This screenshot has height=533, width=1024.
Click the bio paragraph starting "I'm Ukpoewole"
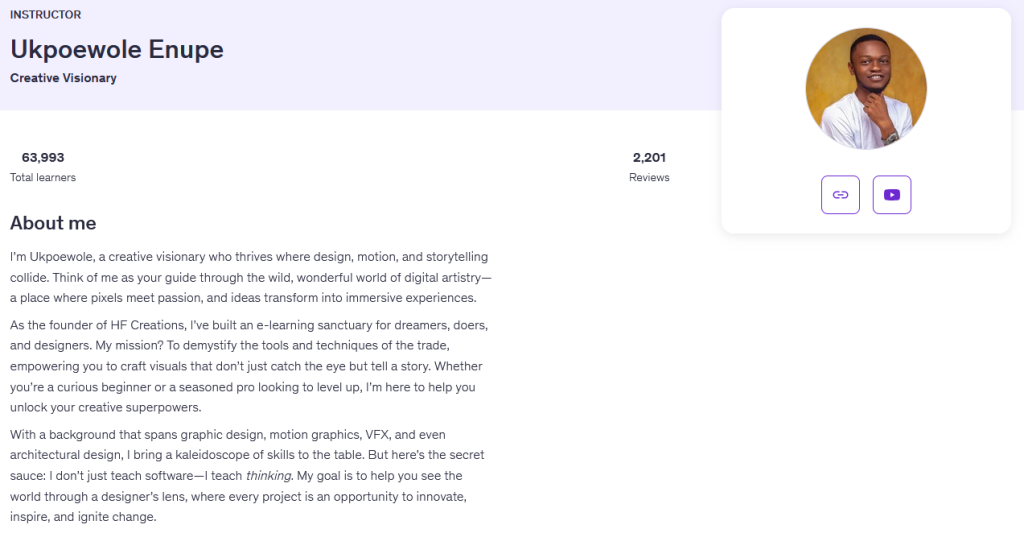coord(250,277)
